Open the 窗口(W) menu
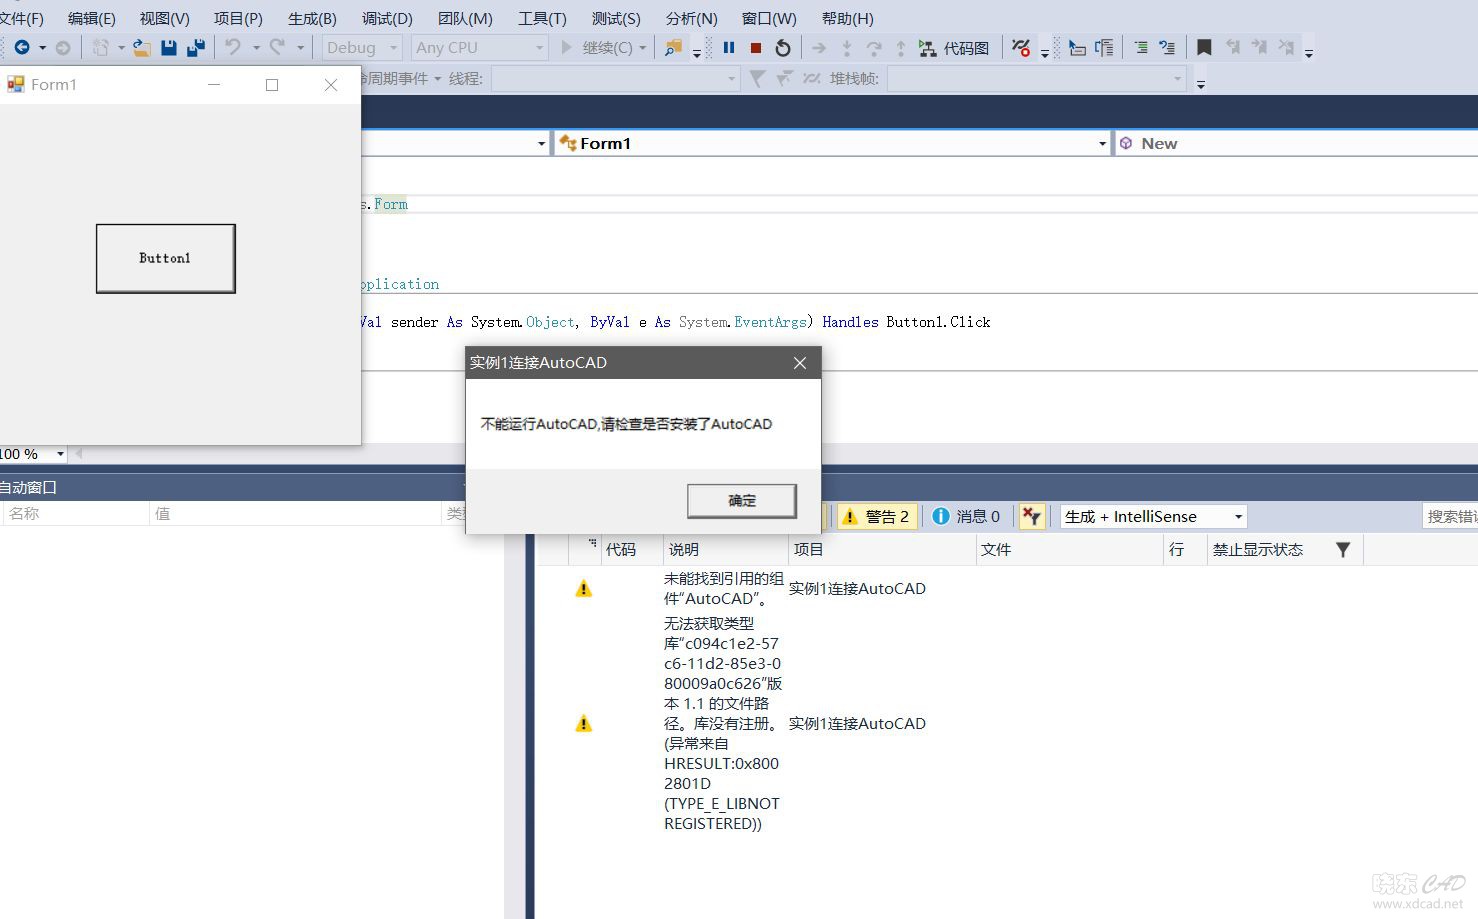Screen dimensions: 1478x919 click(769, 18)
